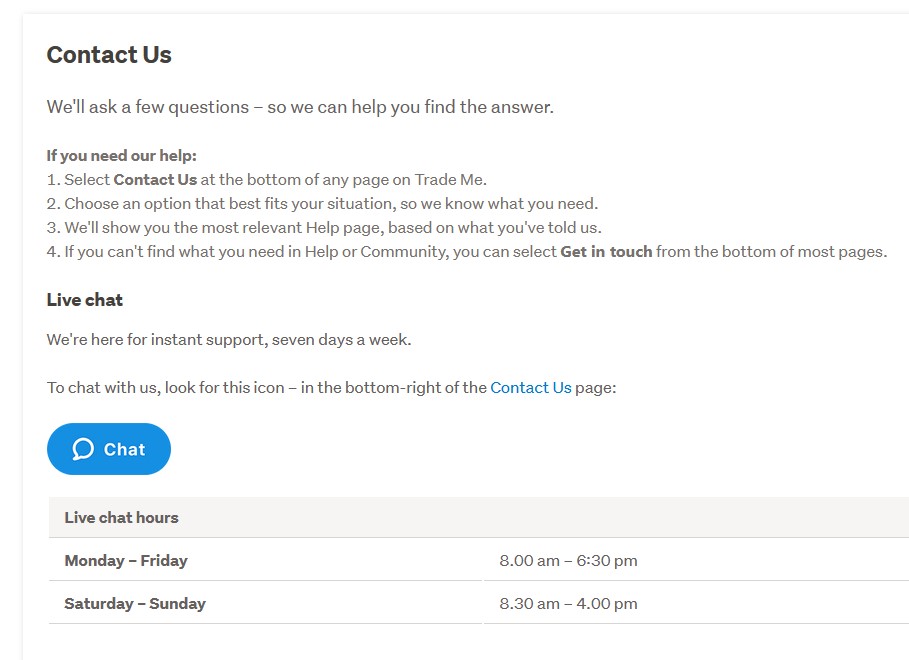This screenshot has height=660, width=909.
Task: Click the 8.30 am – 4.00 pm cell
Action: point(568,603)
